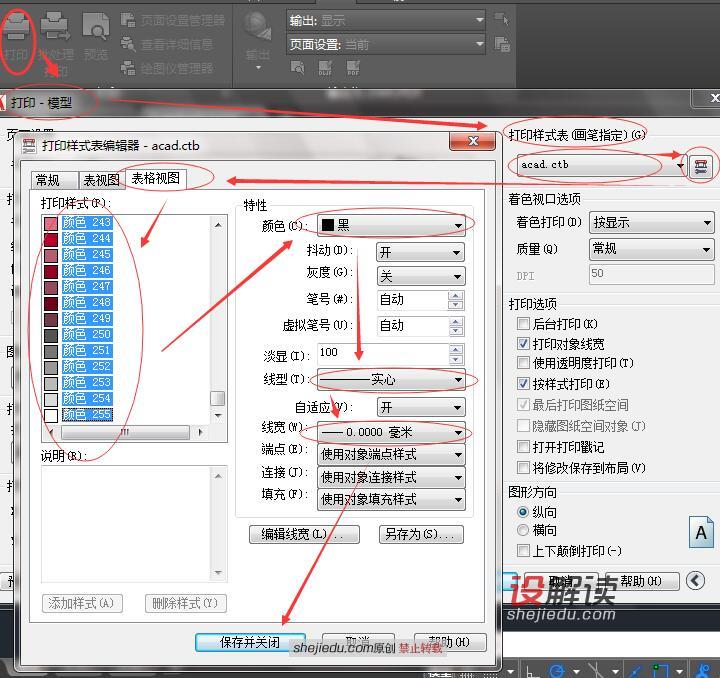Click the 添加样式 button
The image size is (720, 678).
[82, 603]
